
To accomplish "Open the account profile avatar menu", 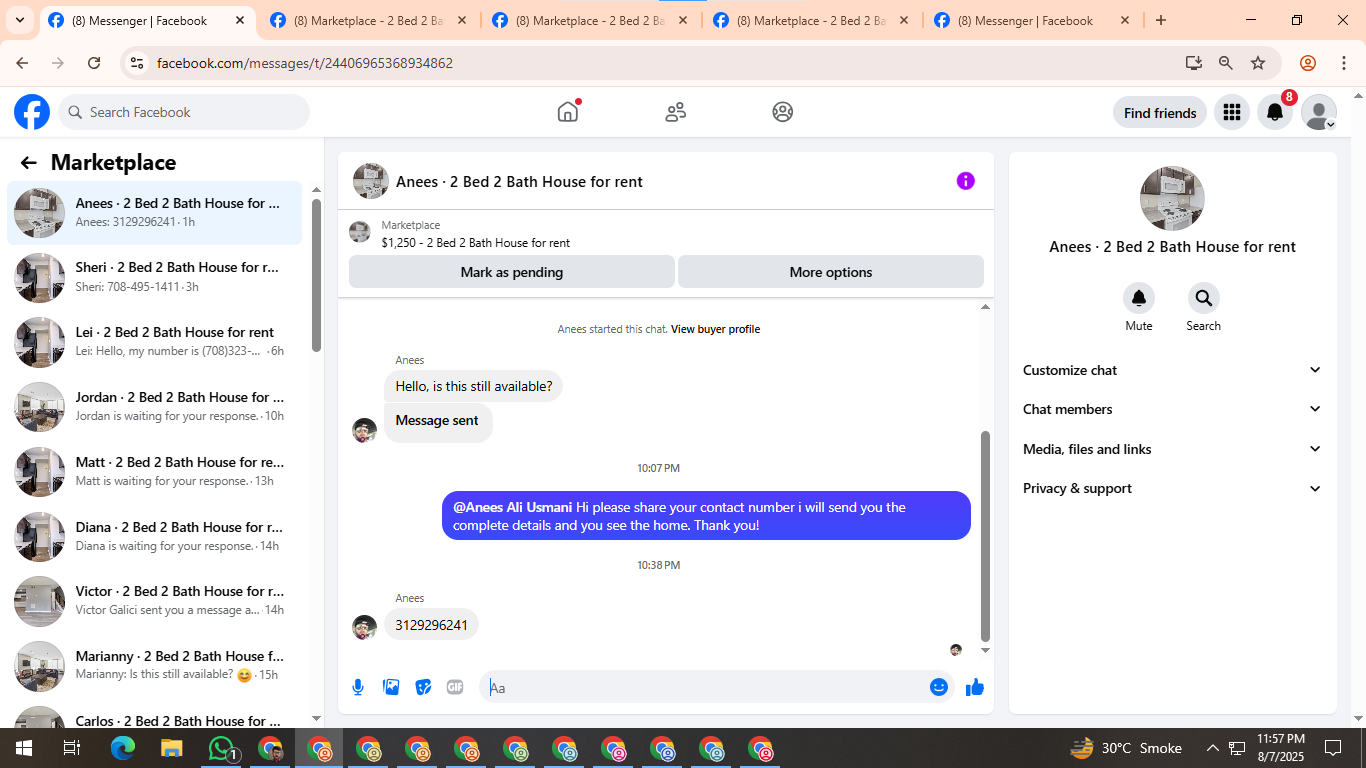I will click(x=1319, y=112).
